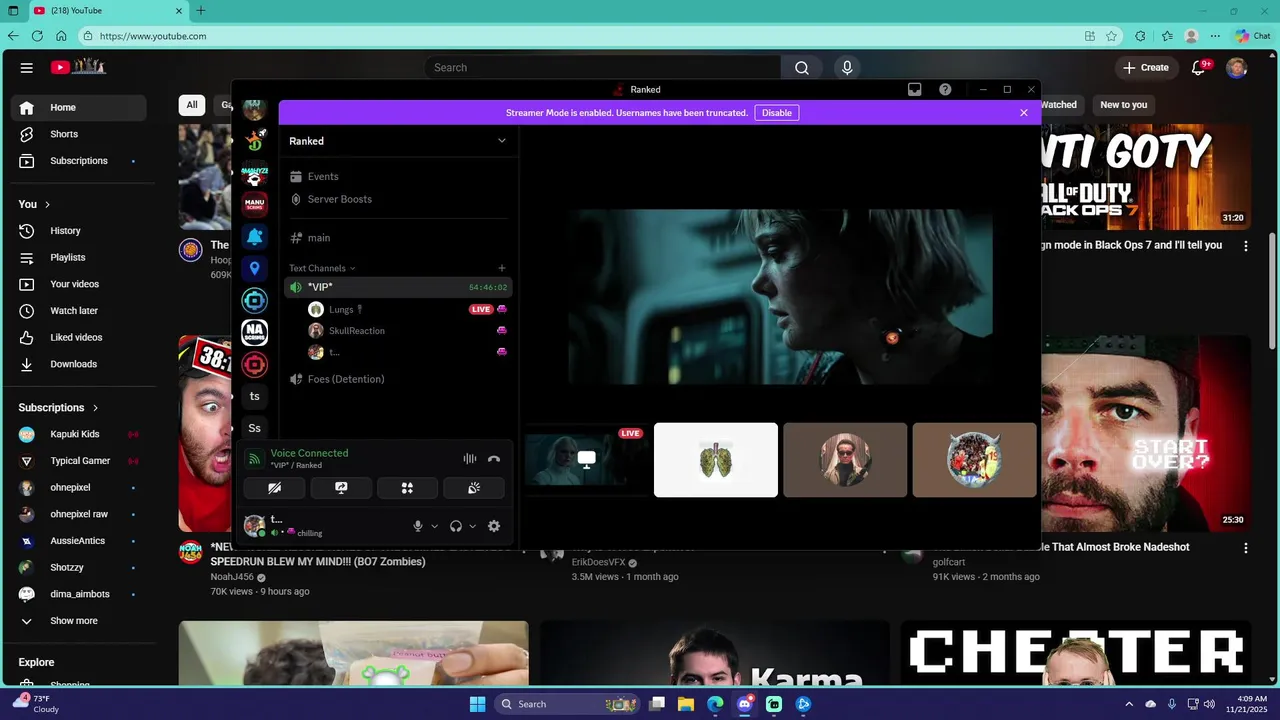The image size is (1280, 720).
Task: Toggle noise suppression waveform icon
Action: pyautogui.click(x=470, y=459)
